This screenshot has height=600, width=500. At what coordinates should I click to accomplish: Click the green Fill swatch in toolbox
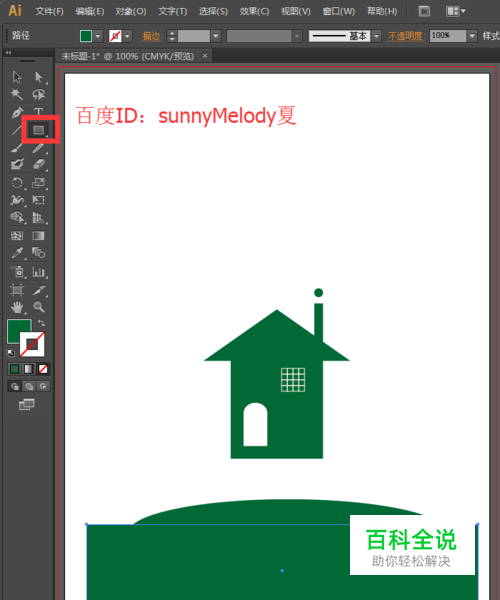coord(15,328)
